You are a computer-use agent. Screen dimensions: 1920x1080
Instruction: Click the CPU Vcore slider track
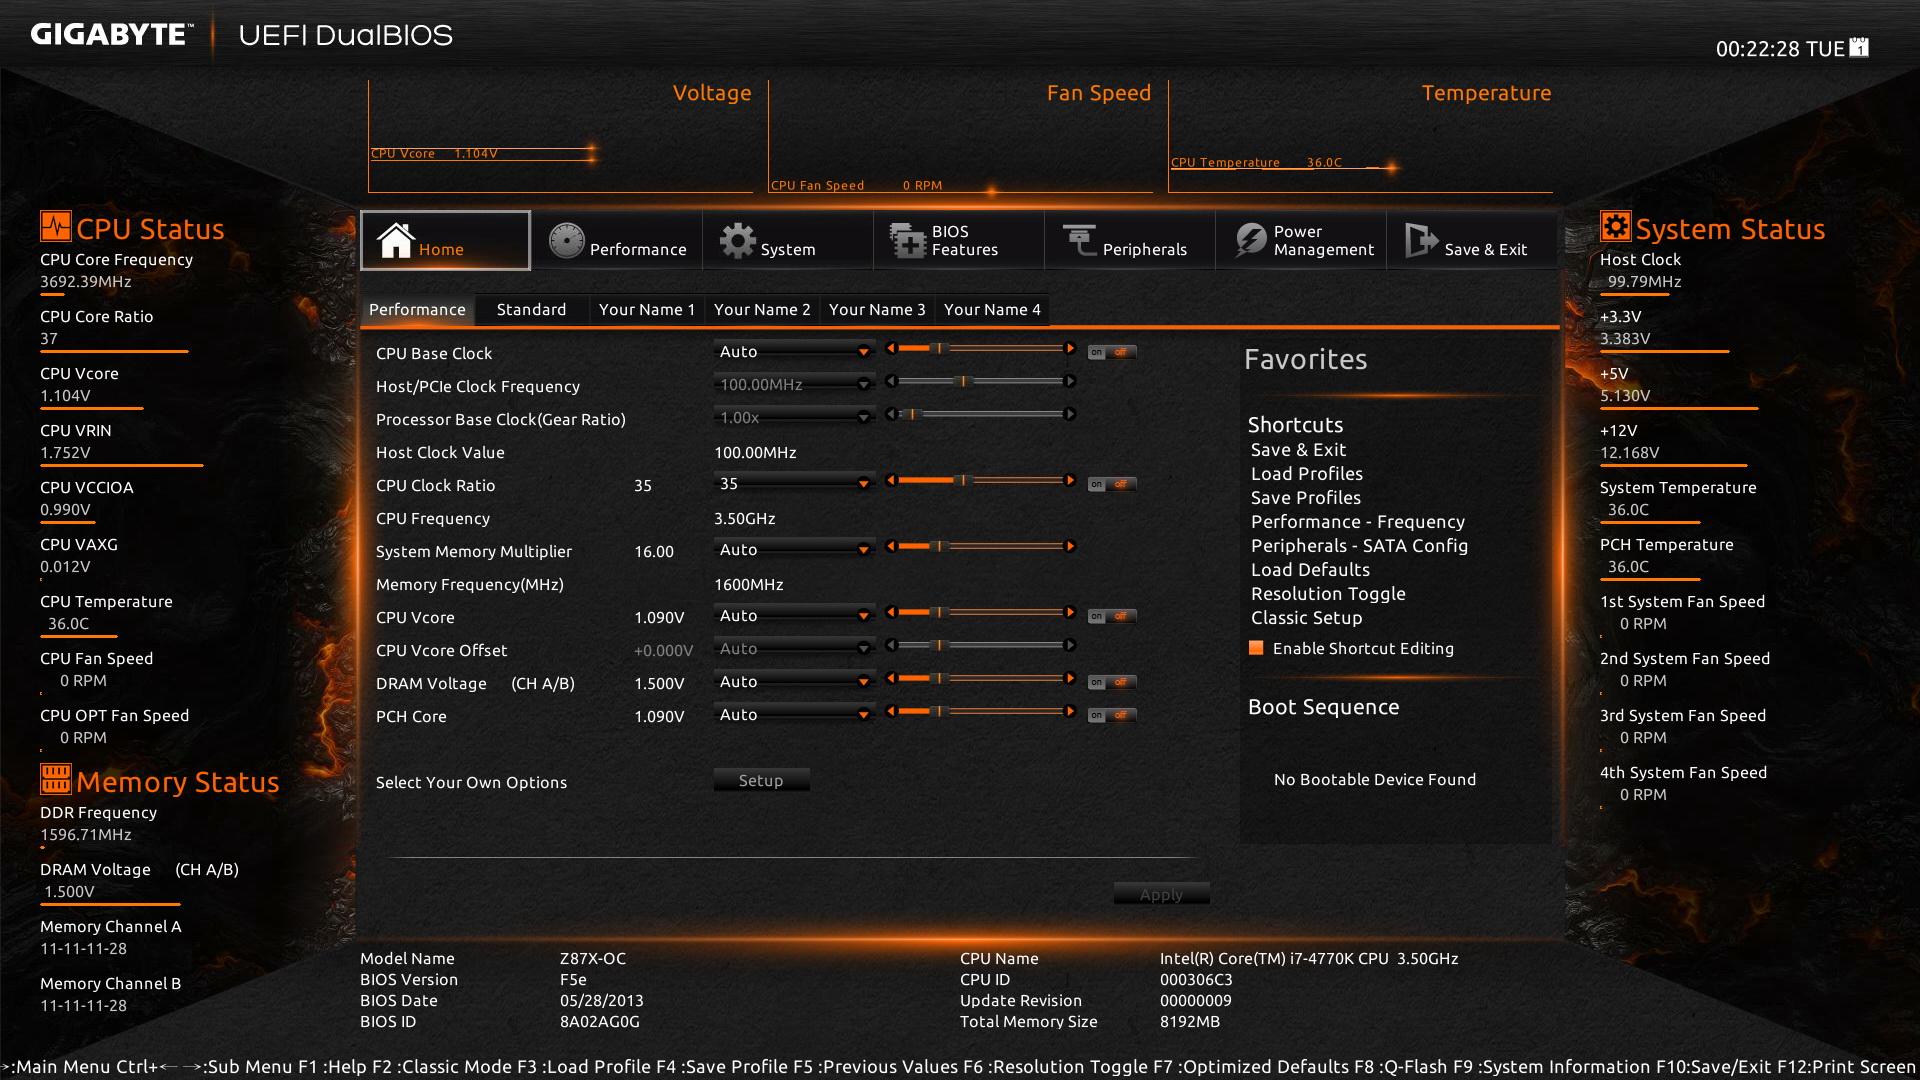click(x=980, y=612)
